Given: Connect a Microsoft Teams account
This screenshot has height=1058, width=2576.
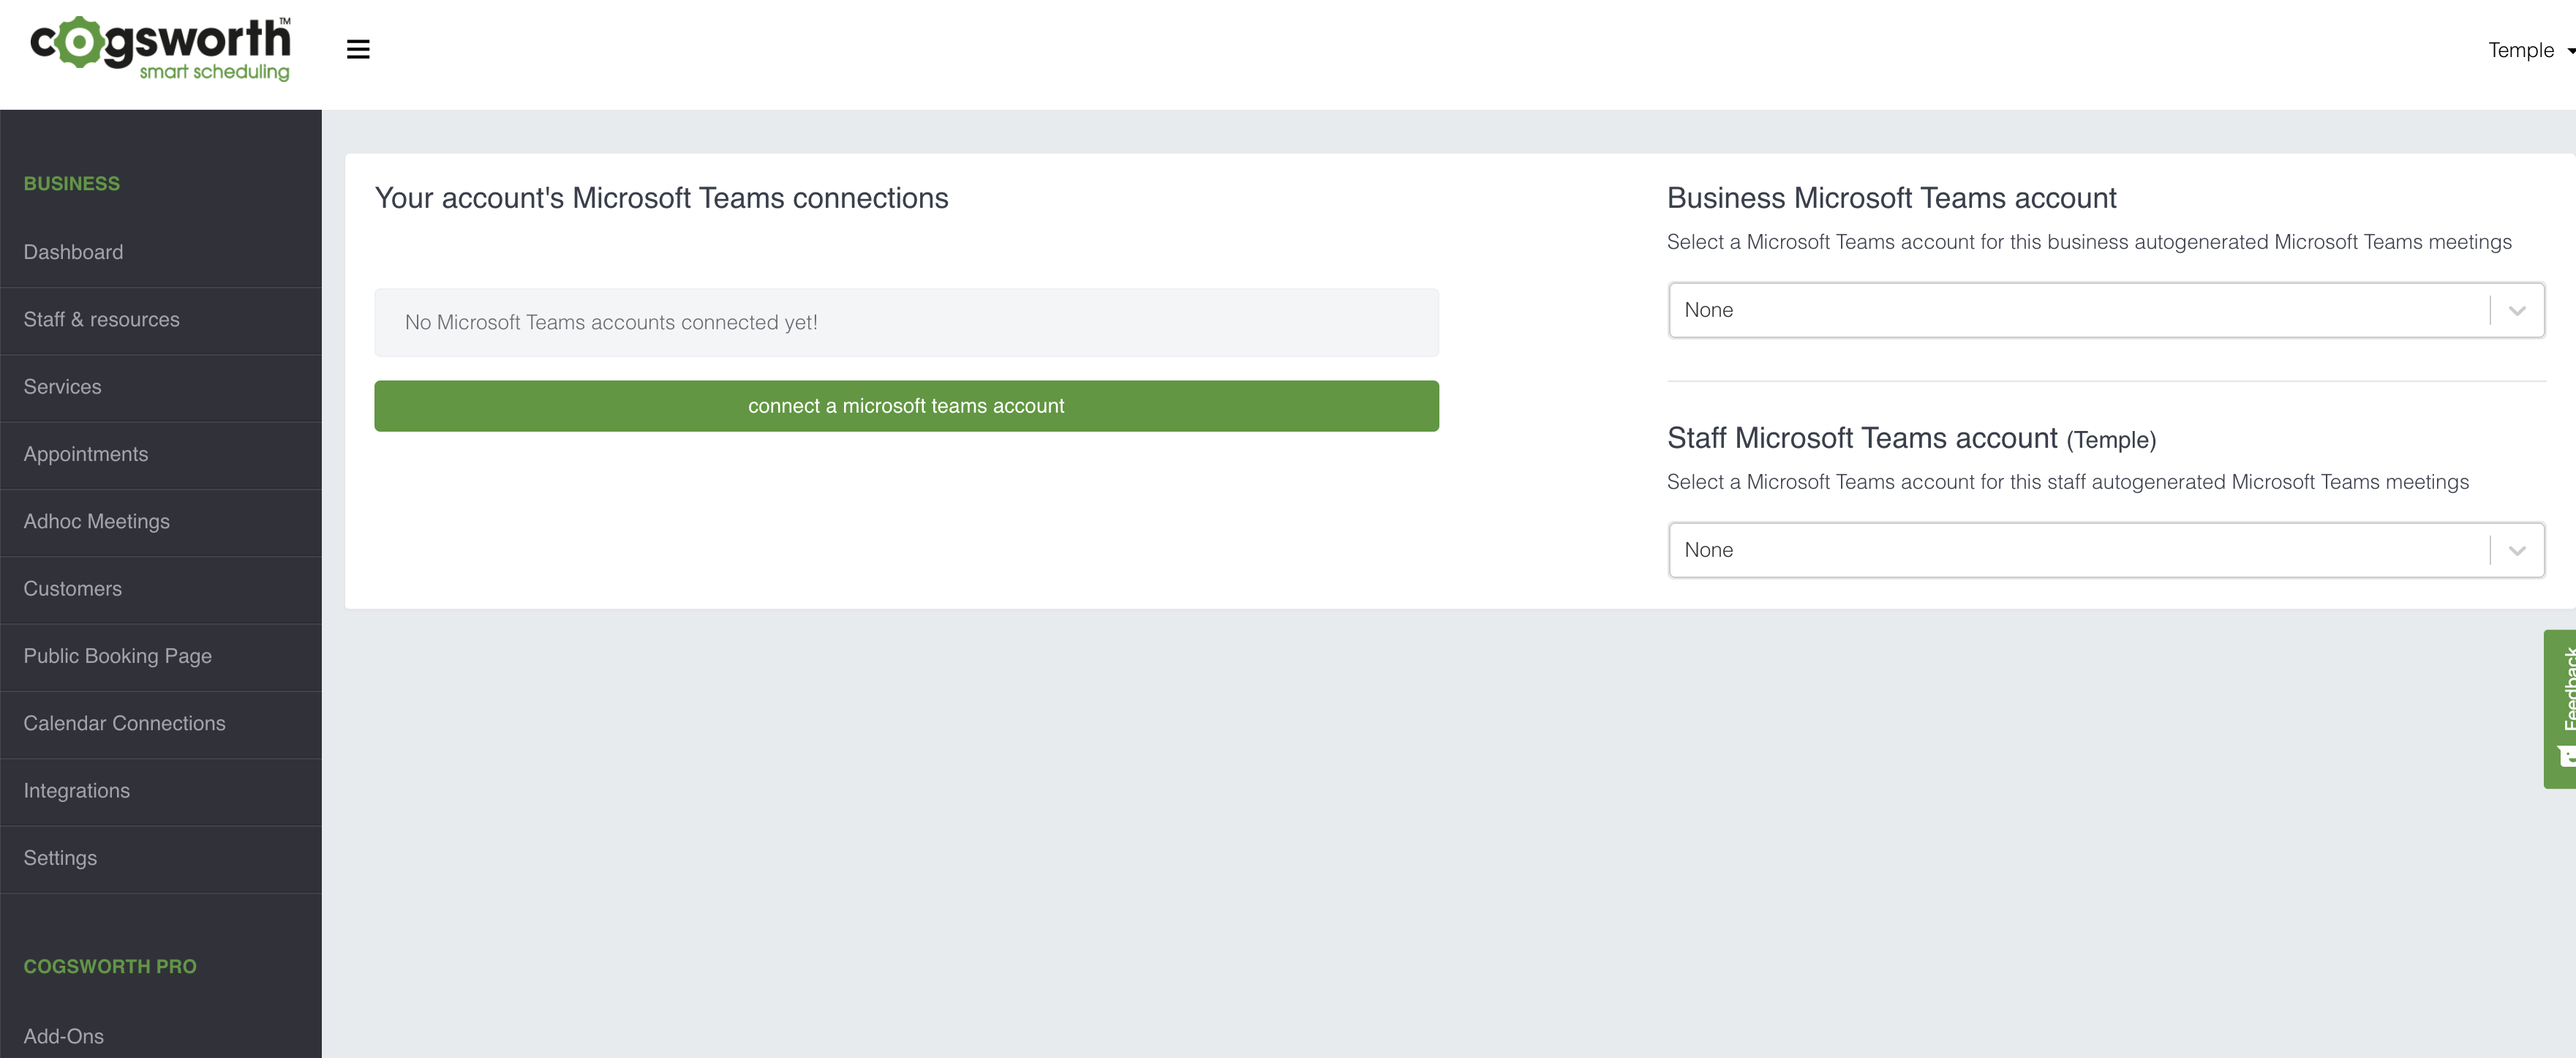Looking at the screenshot, I should [x=906, y=406].
